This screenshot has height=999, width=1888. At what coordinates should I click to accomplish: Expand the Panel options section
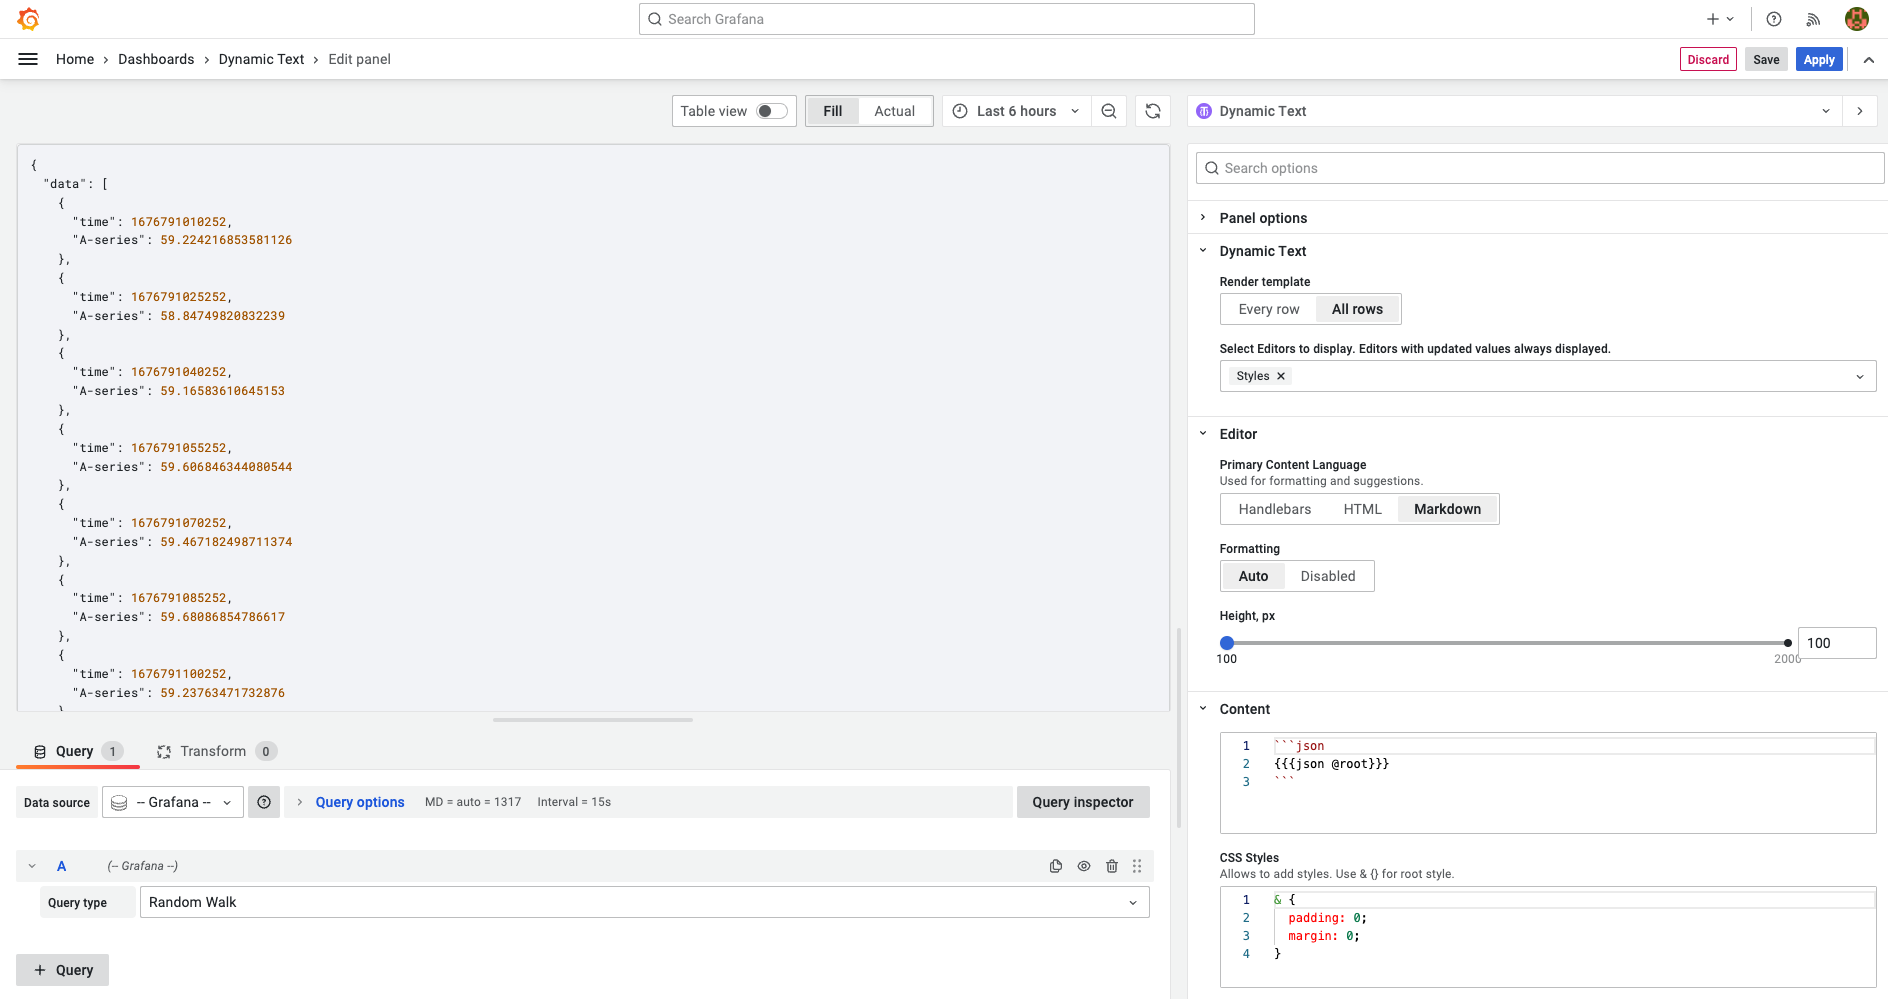click(1263, 218)
